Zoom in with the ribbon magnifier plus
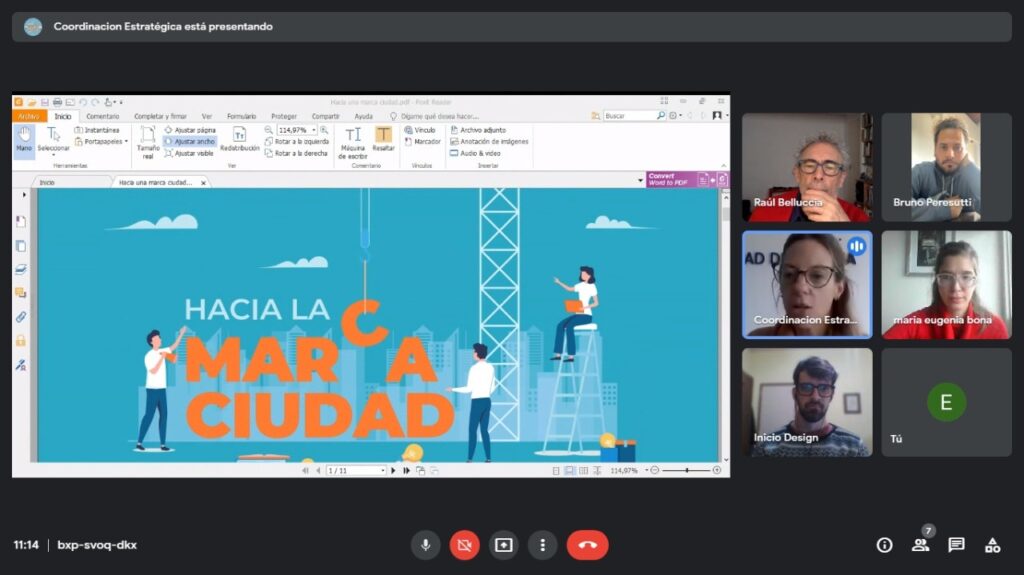The height and width of the screenshot is (575, 1024). (324, 130)
